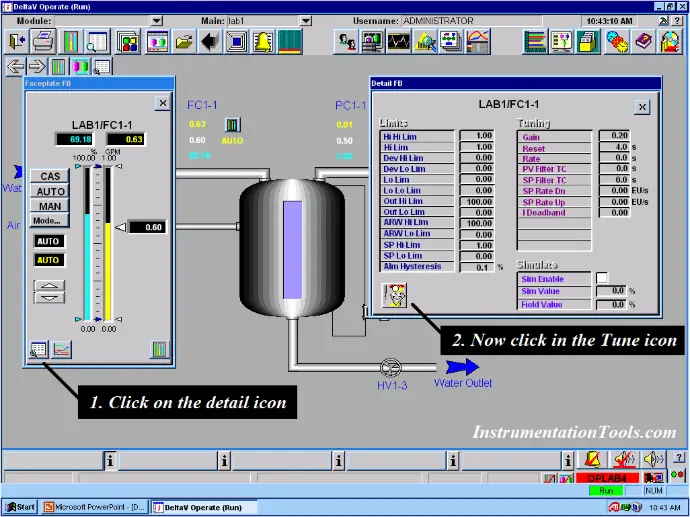Click the Main field showing lab1
Viewport: 690px width, 517px height.
click(264, 21)
